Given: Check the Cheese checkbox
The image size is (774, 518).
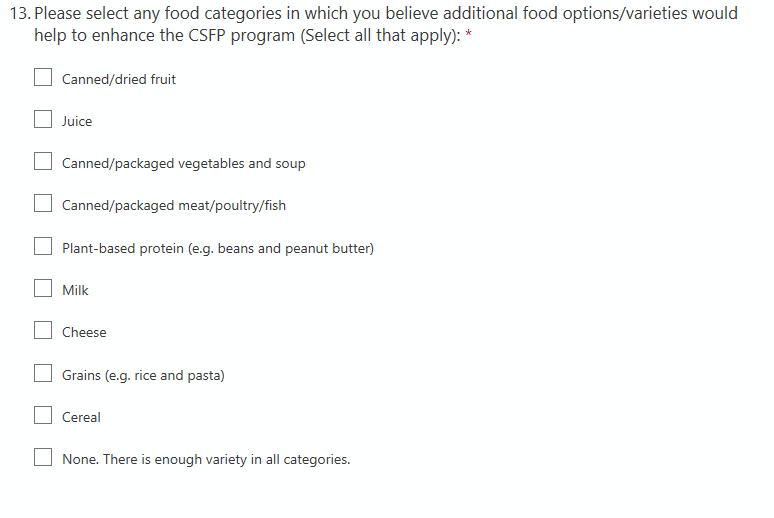Looking at the screenshot, I should [x=43, y=332].
